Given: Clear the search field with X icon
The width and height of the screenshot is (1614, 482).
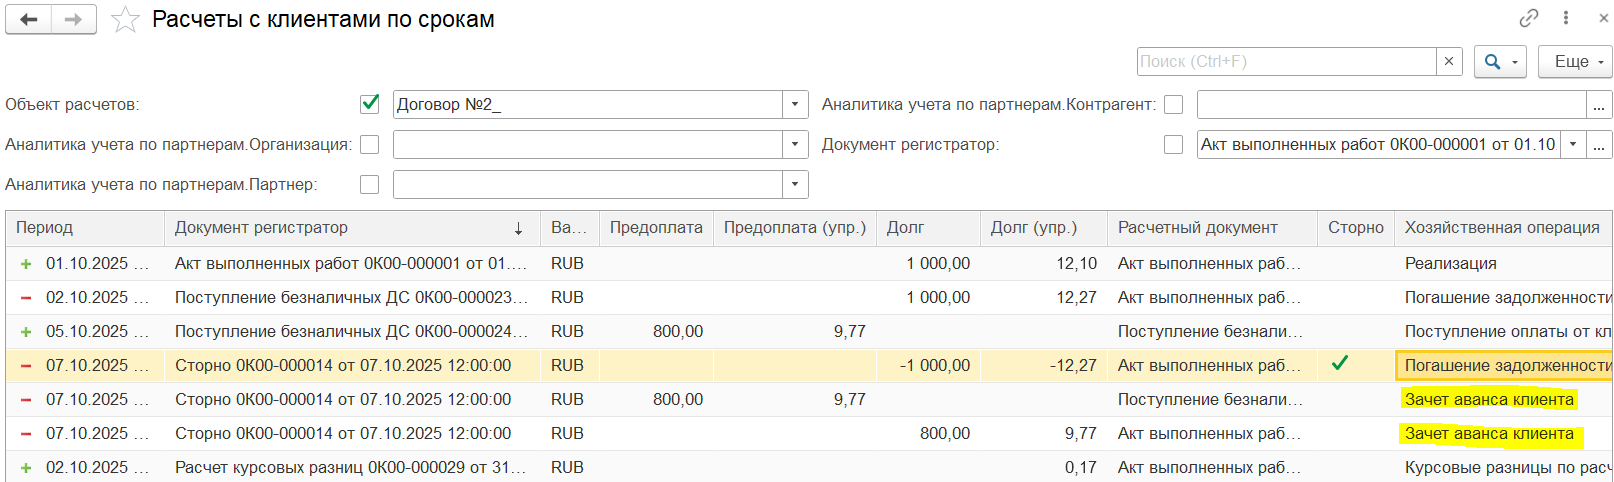Looking at the screenshot, I should (1449, 61).
